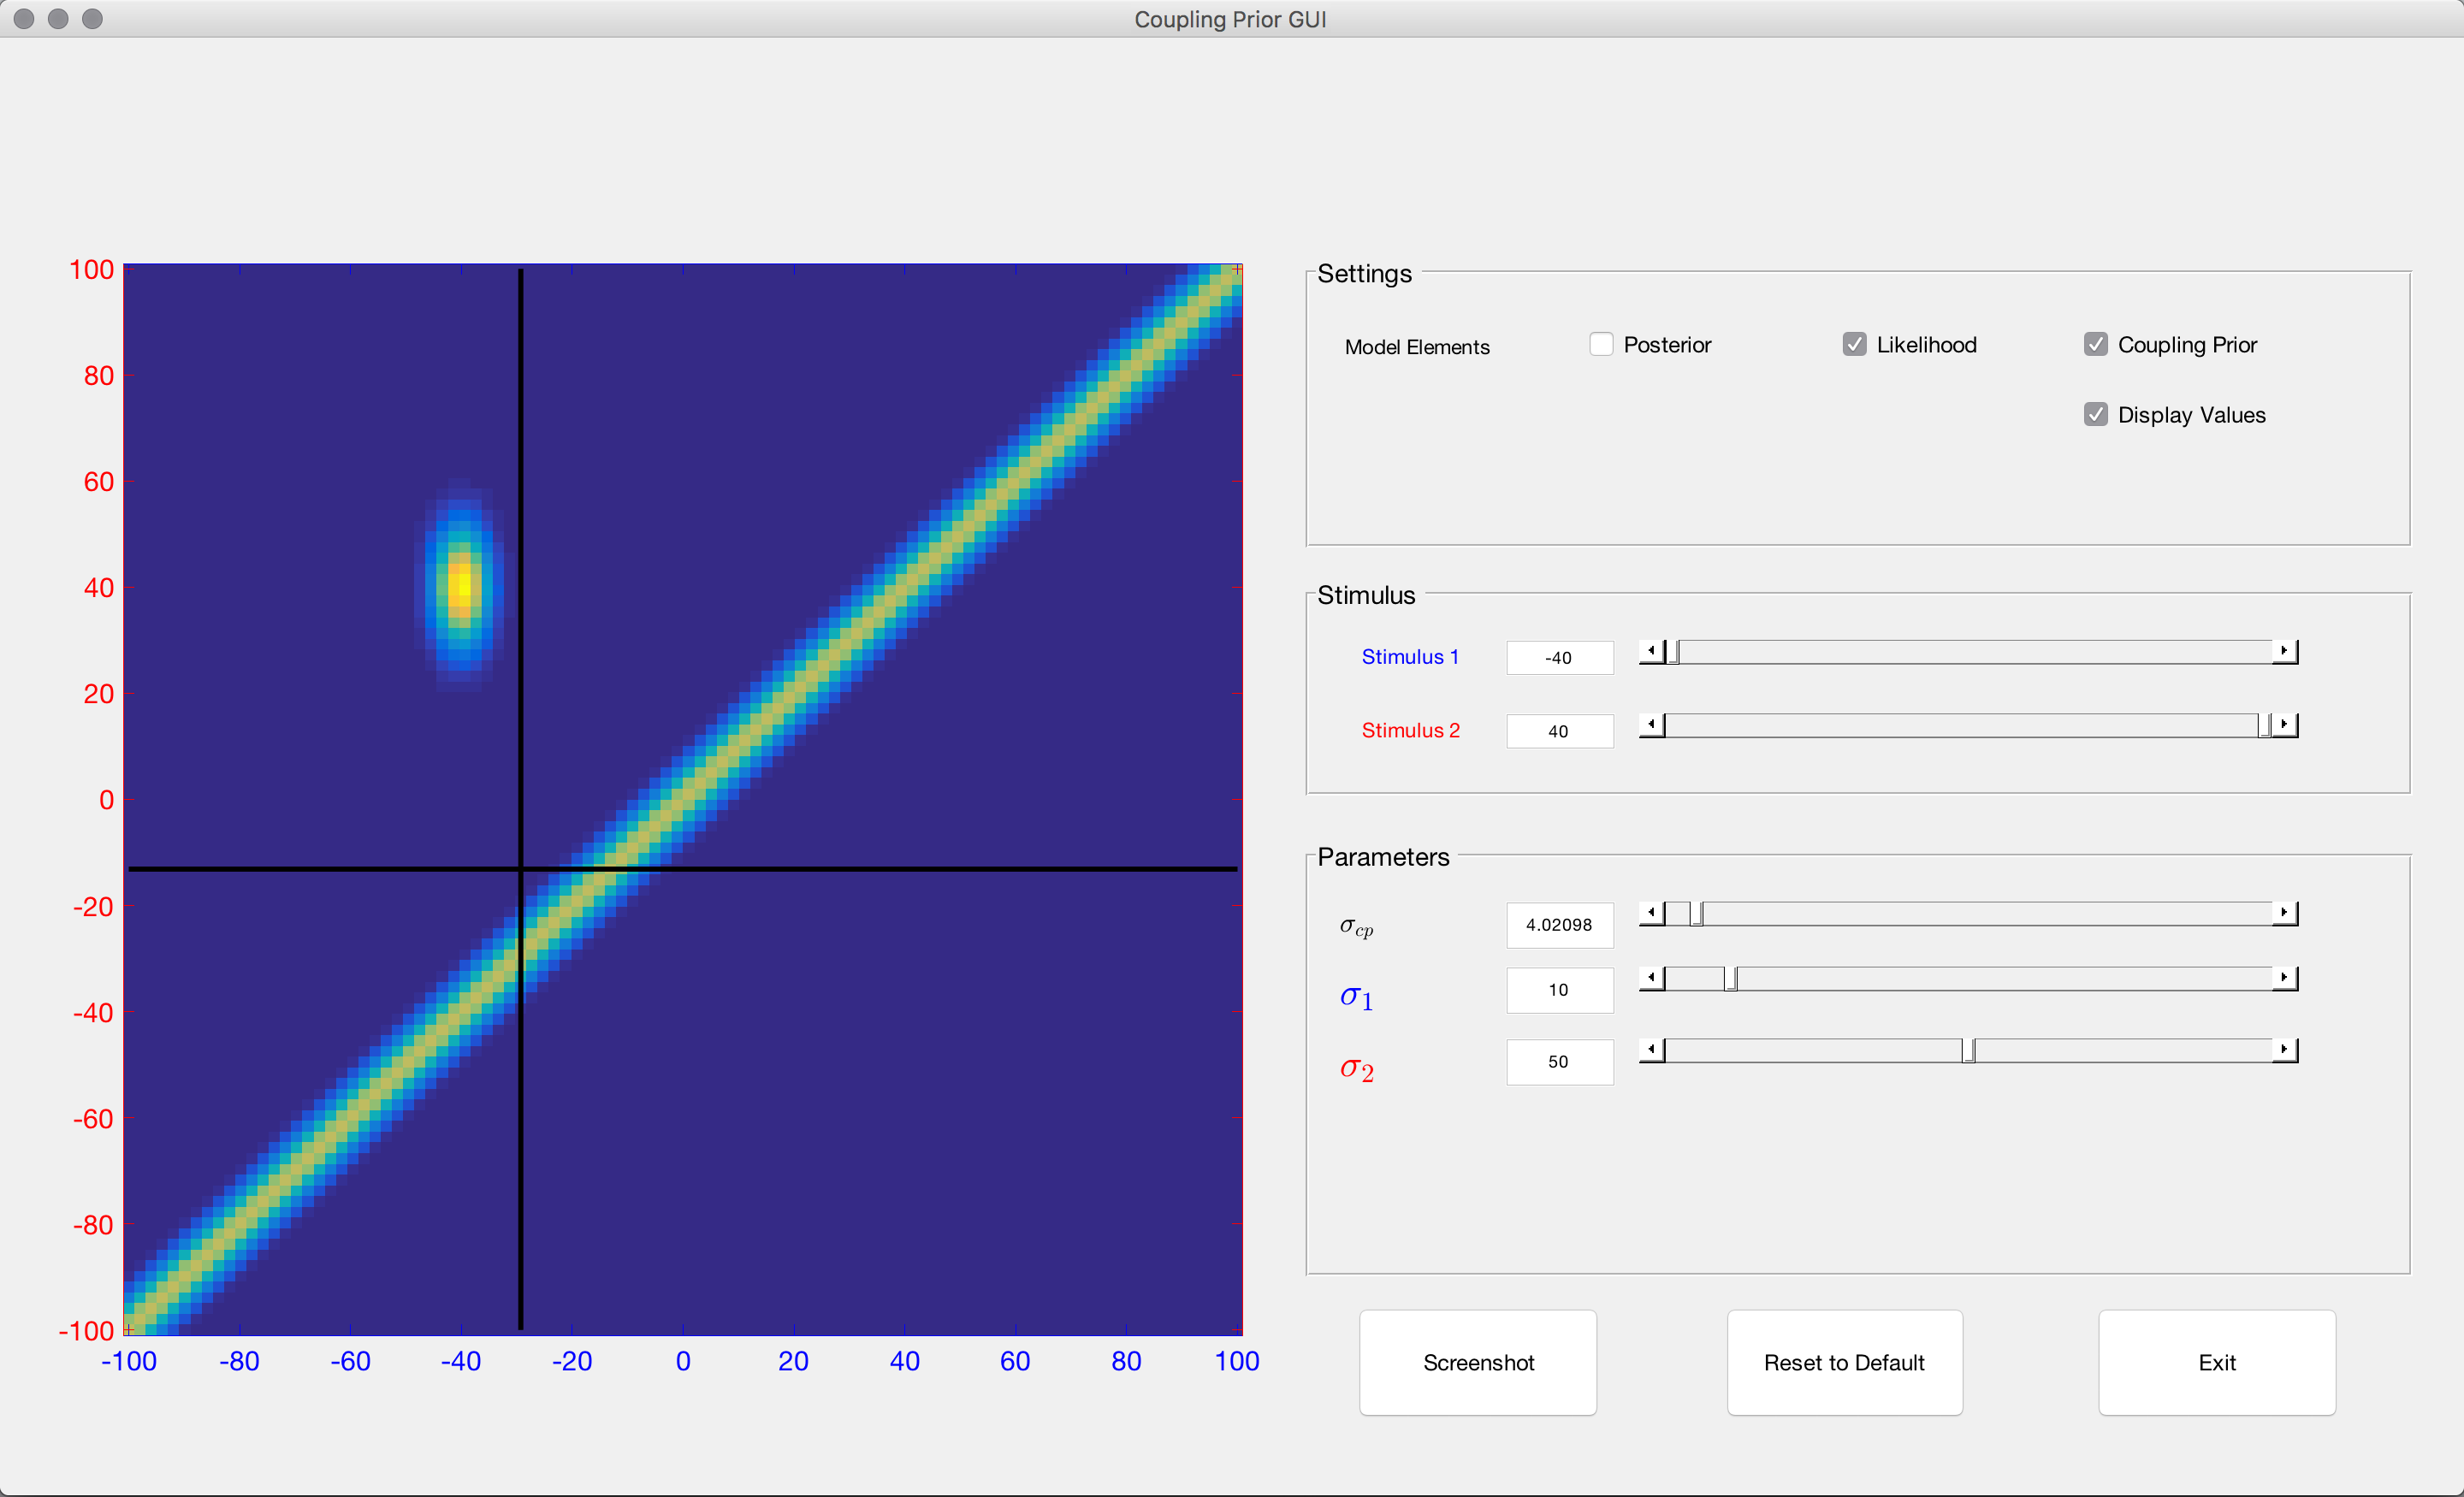Click the left arrow of Stimulus 2 slider

1651,724
